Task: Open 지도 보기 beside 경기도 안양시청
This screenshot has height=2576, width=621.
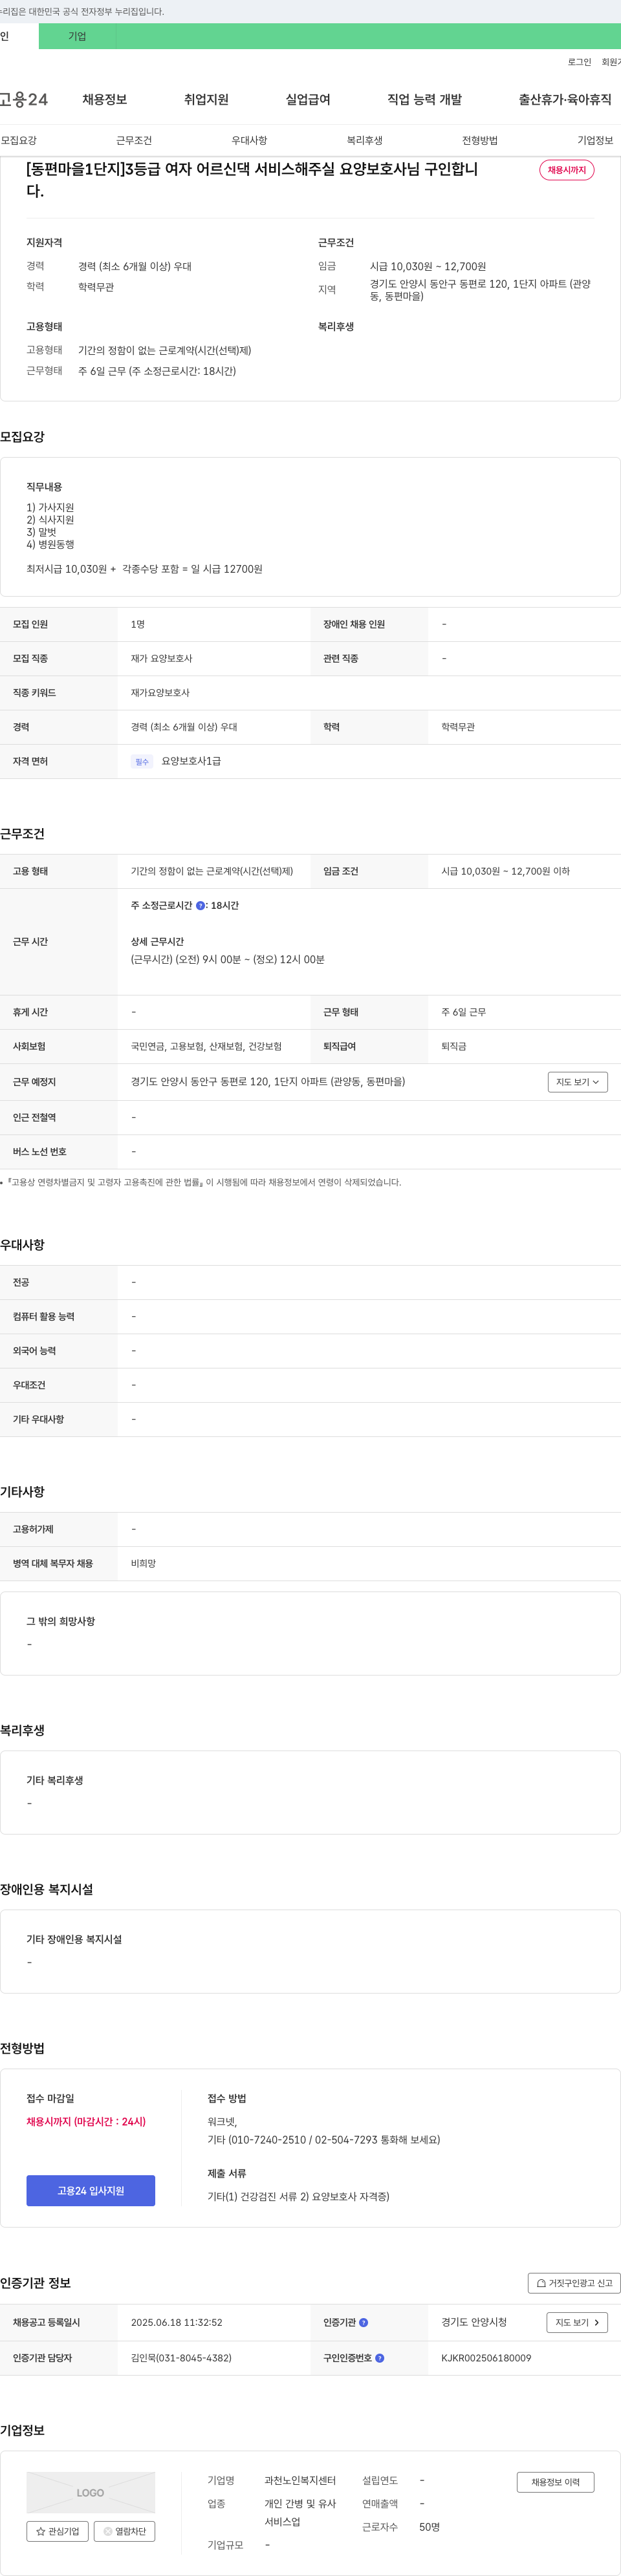Action: 577,2323
